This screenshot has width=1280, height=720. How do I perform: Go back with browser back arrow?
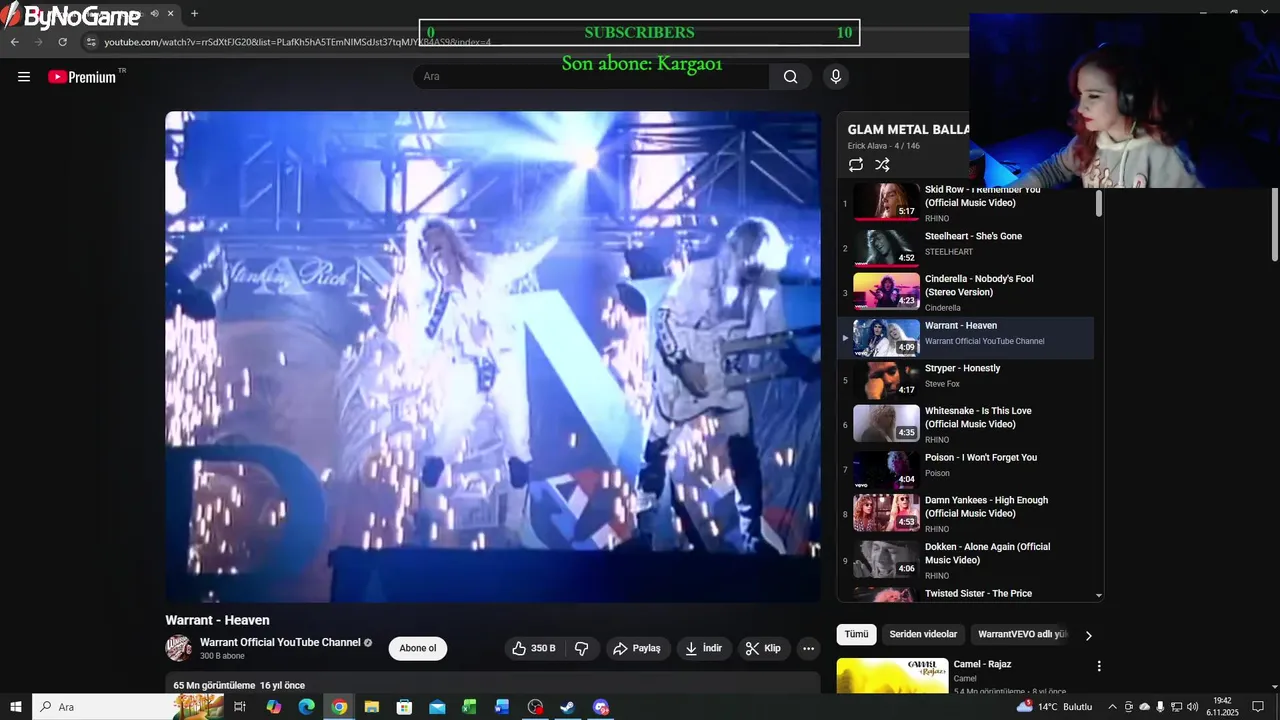tap(15, 42)
